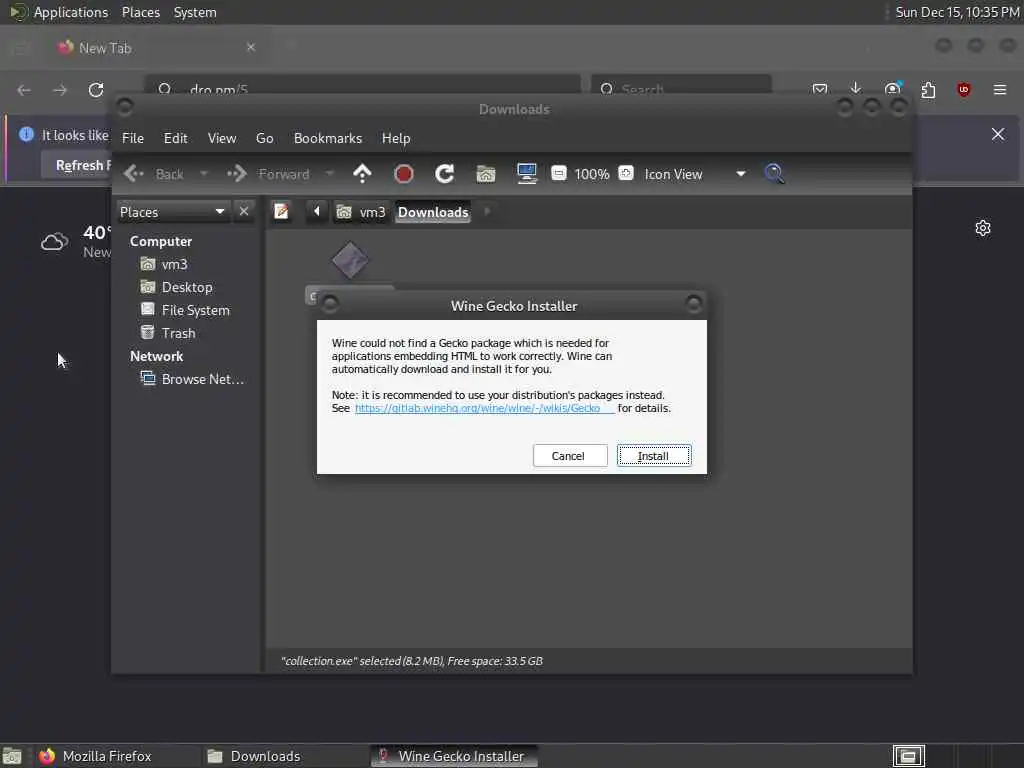Click Install in Wine Gecko Installer

(654, 456)
